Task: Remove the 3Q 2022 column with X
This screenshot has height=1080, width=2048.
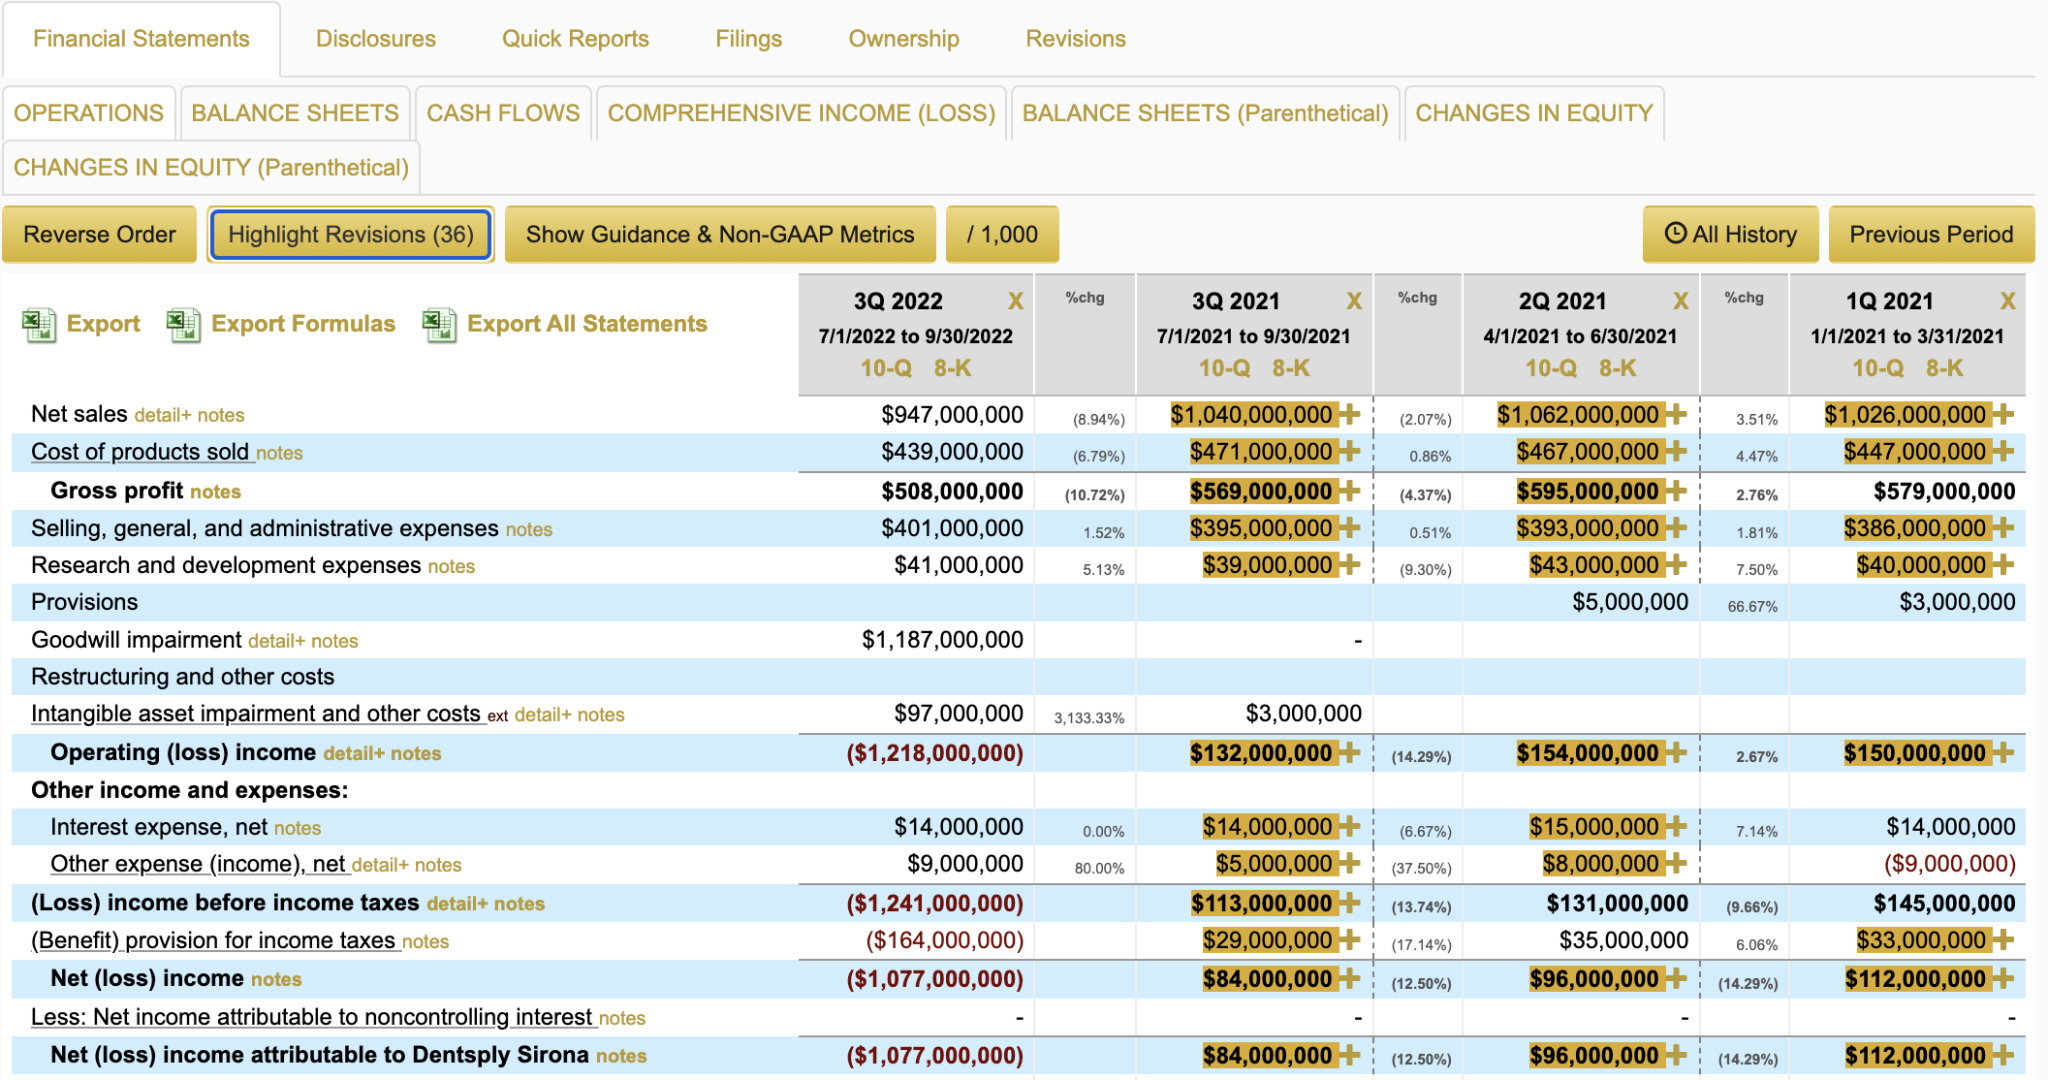Action: (1015, 301)
